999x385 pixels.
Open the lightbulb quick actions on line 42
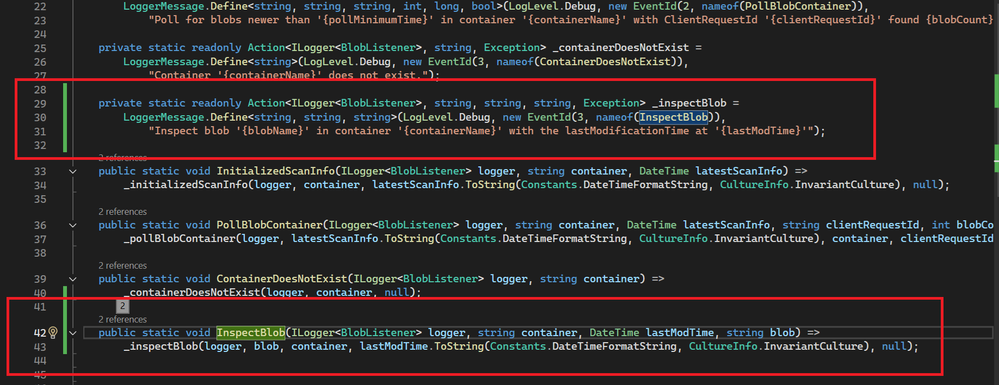(54, 332)
